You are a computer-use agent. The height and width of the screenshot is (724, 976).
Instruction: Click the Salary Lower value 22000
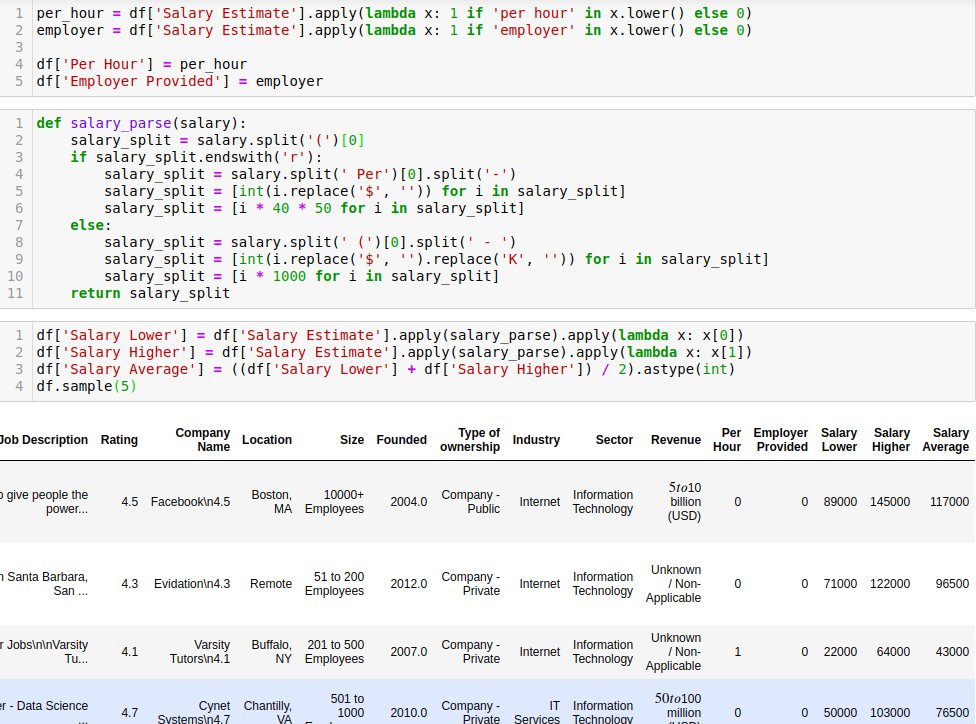point(840,652)
